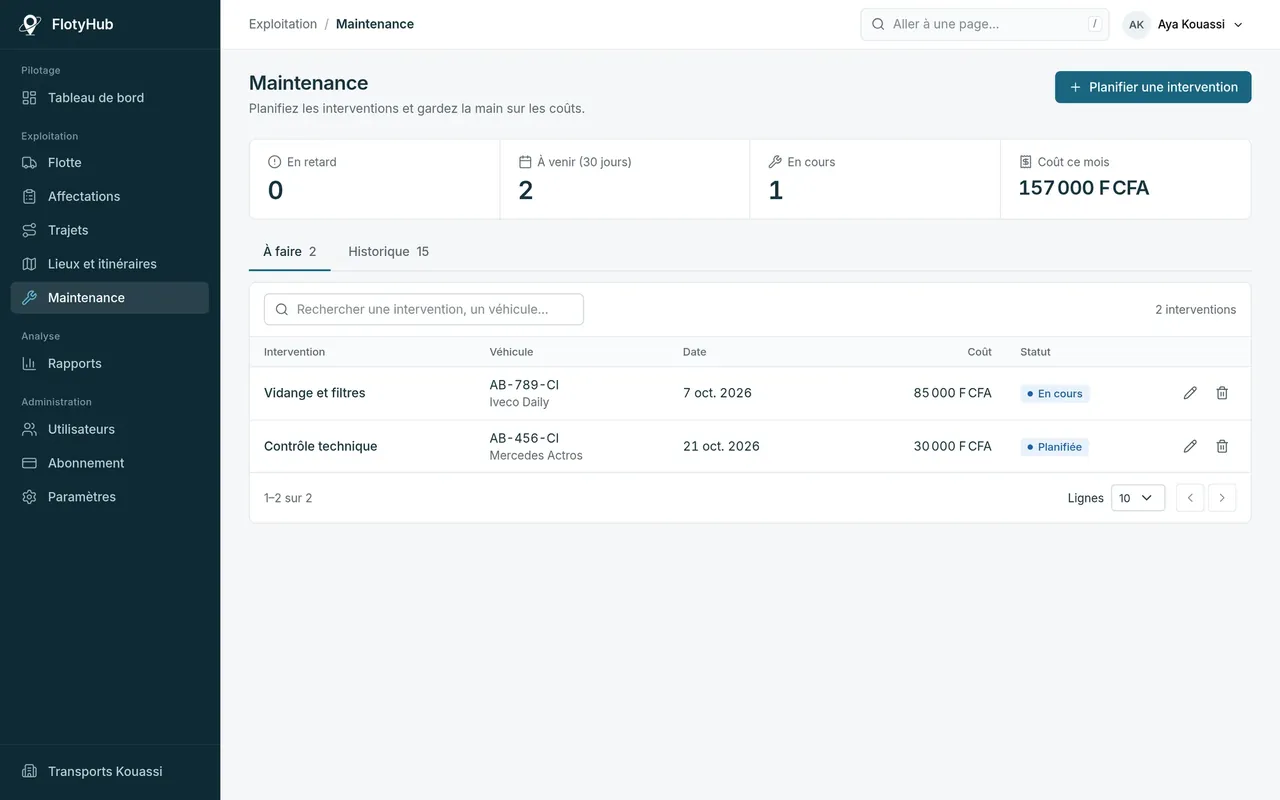Click the Abonnement credit card icon

coord(29,463)
